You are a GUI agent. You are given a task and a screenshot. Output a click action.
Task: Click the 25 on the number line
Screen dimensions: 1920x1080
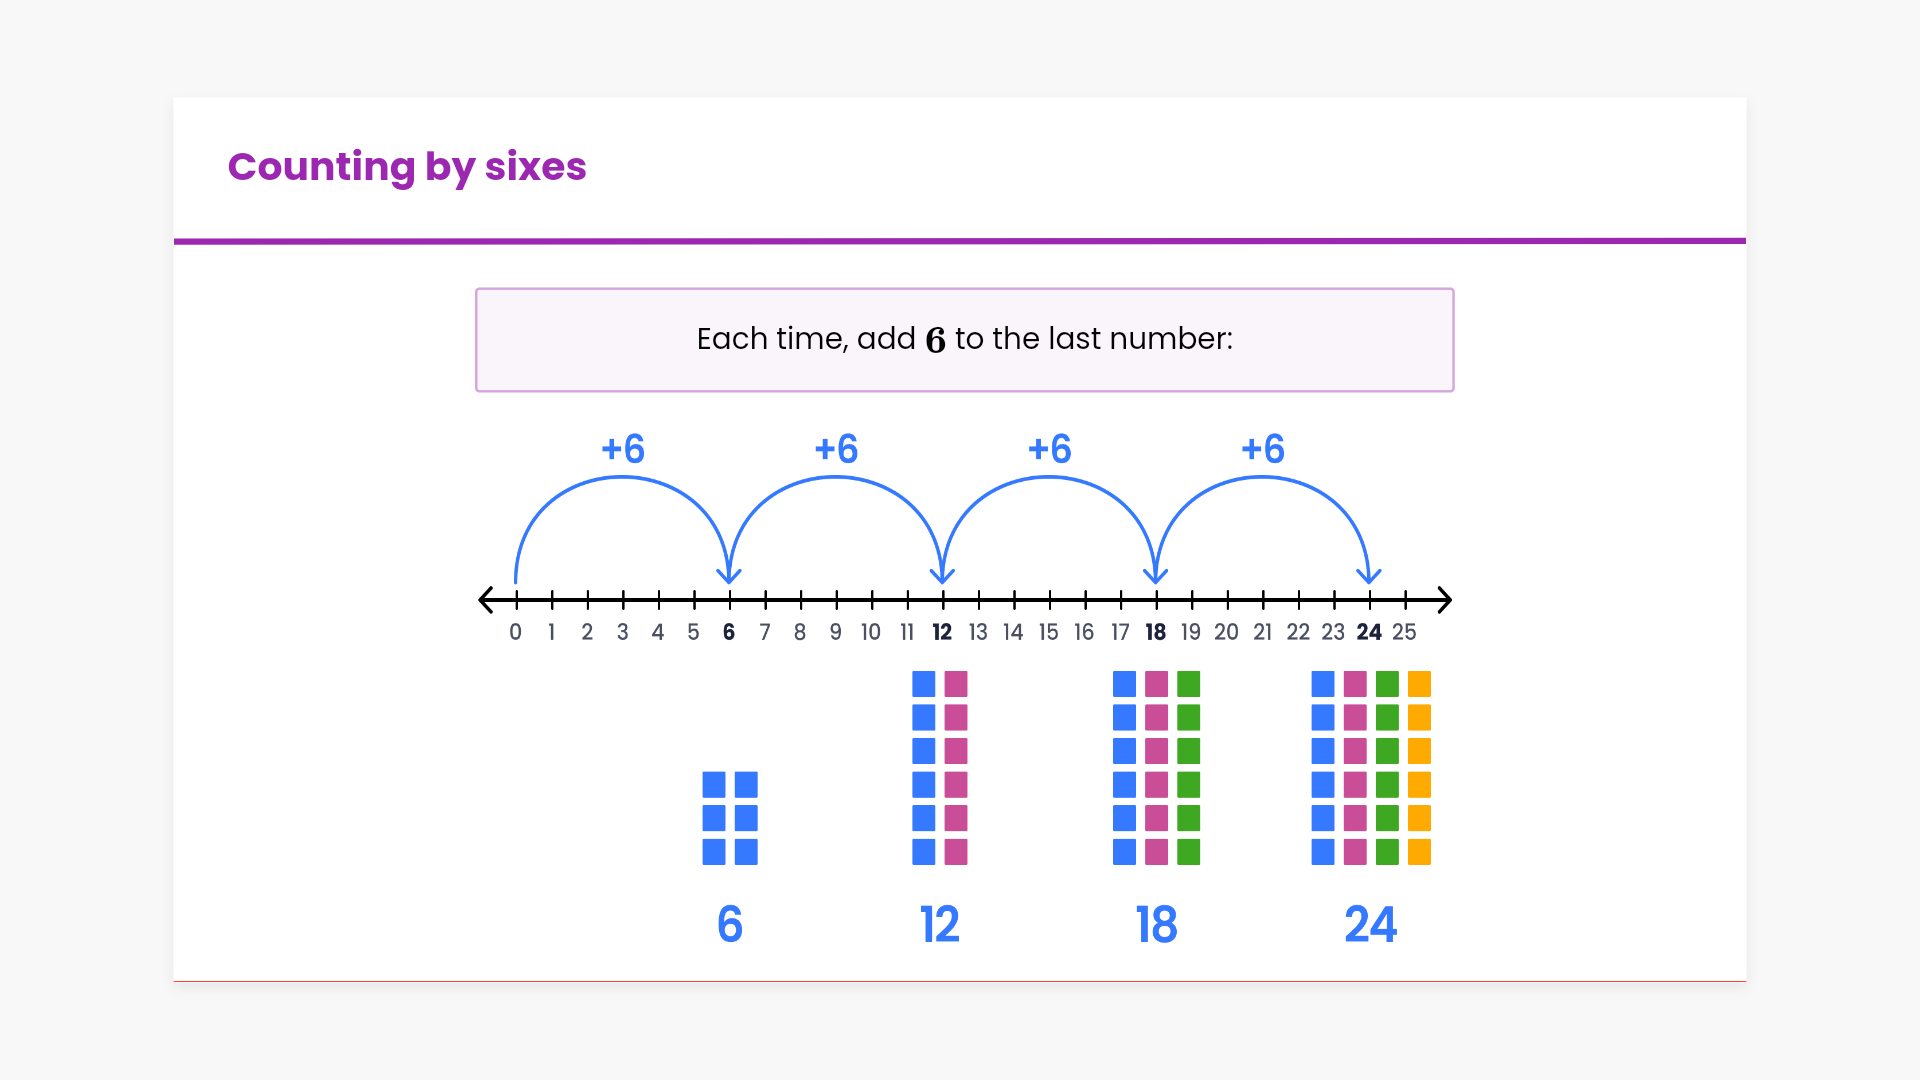[x=1404, y=632]
